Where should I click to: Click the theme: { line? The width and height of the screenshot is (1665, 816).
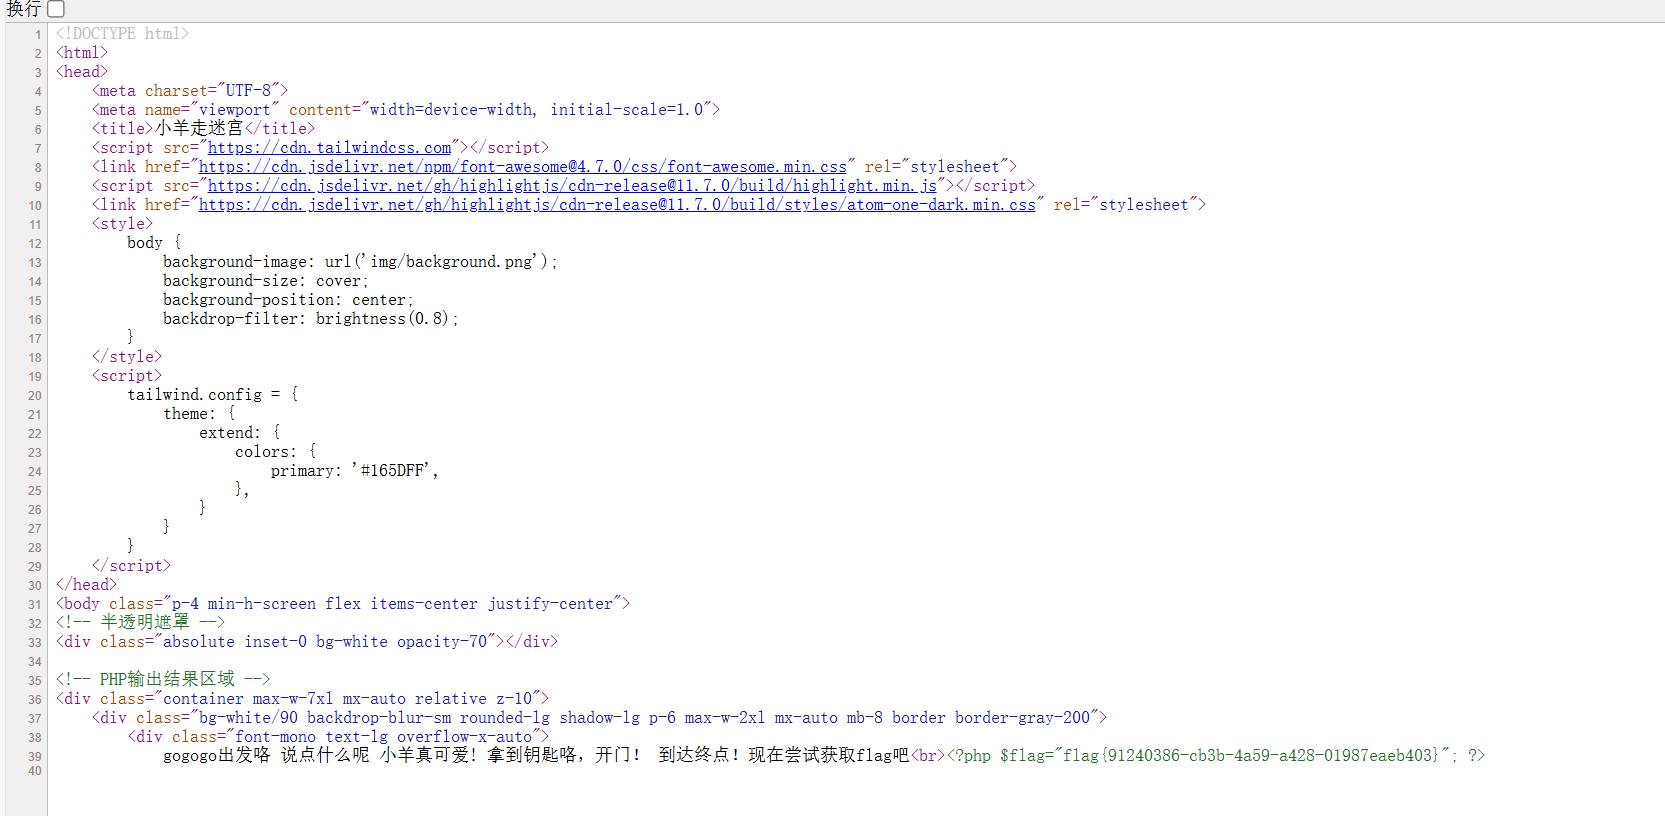[x=199, y=414]
